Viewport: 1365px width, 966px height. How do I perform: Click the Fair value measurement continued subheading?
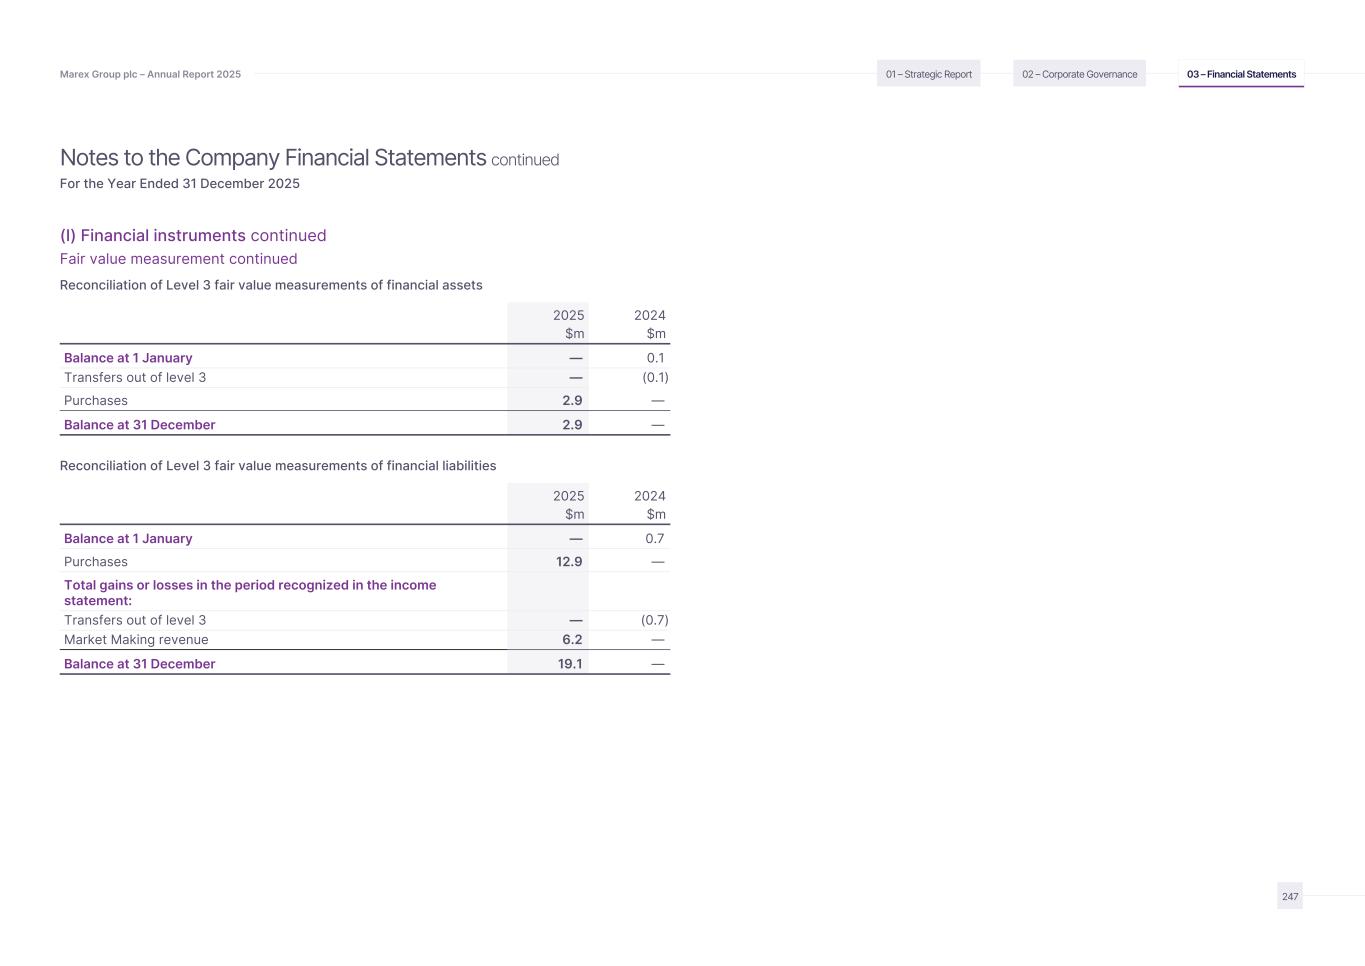pyautogui.click(x=178, y=259)
